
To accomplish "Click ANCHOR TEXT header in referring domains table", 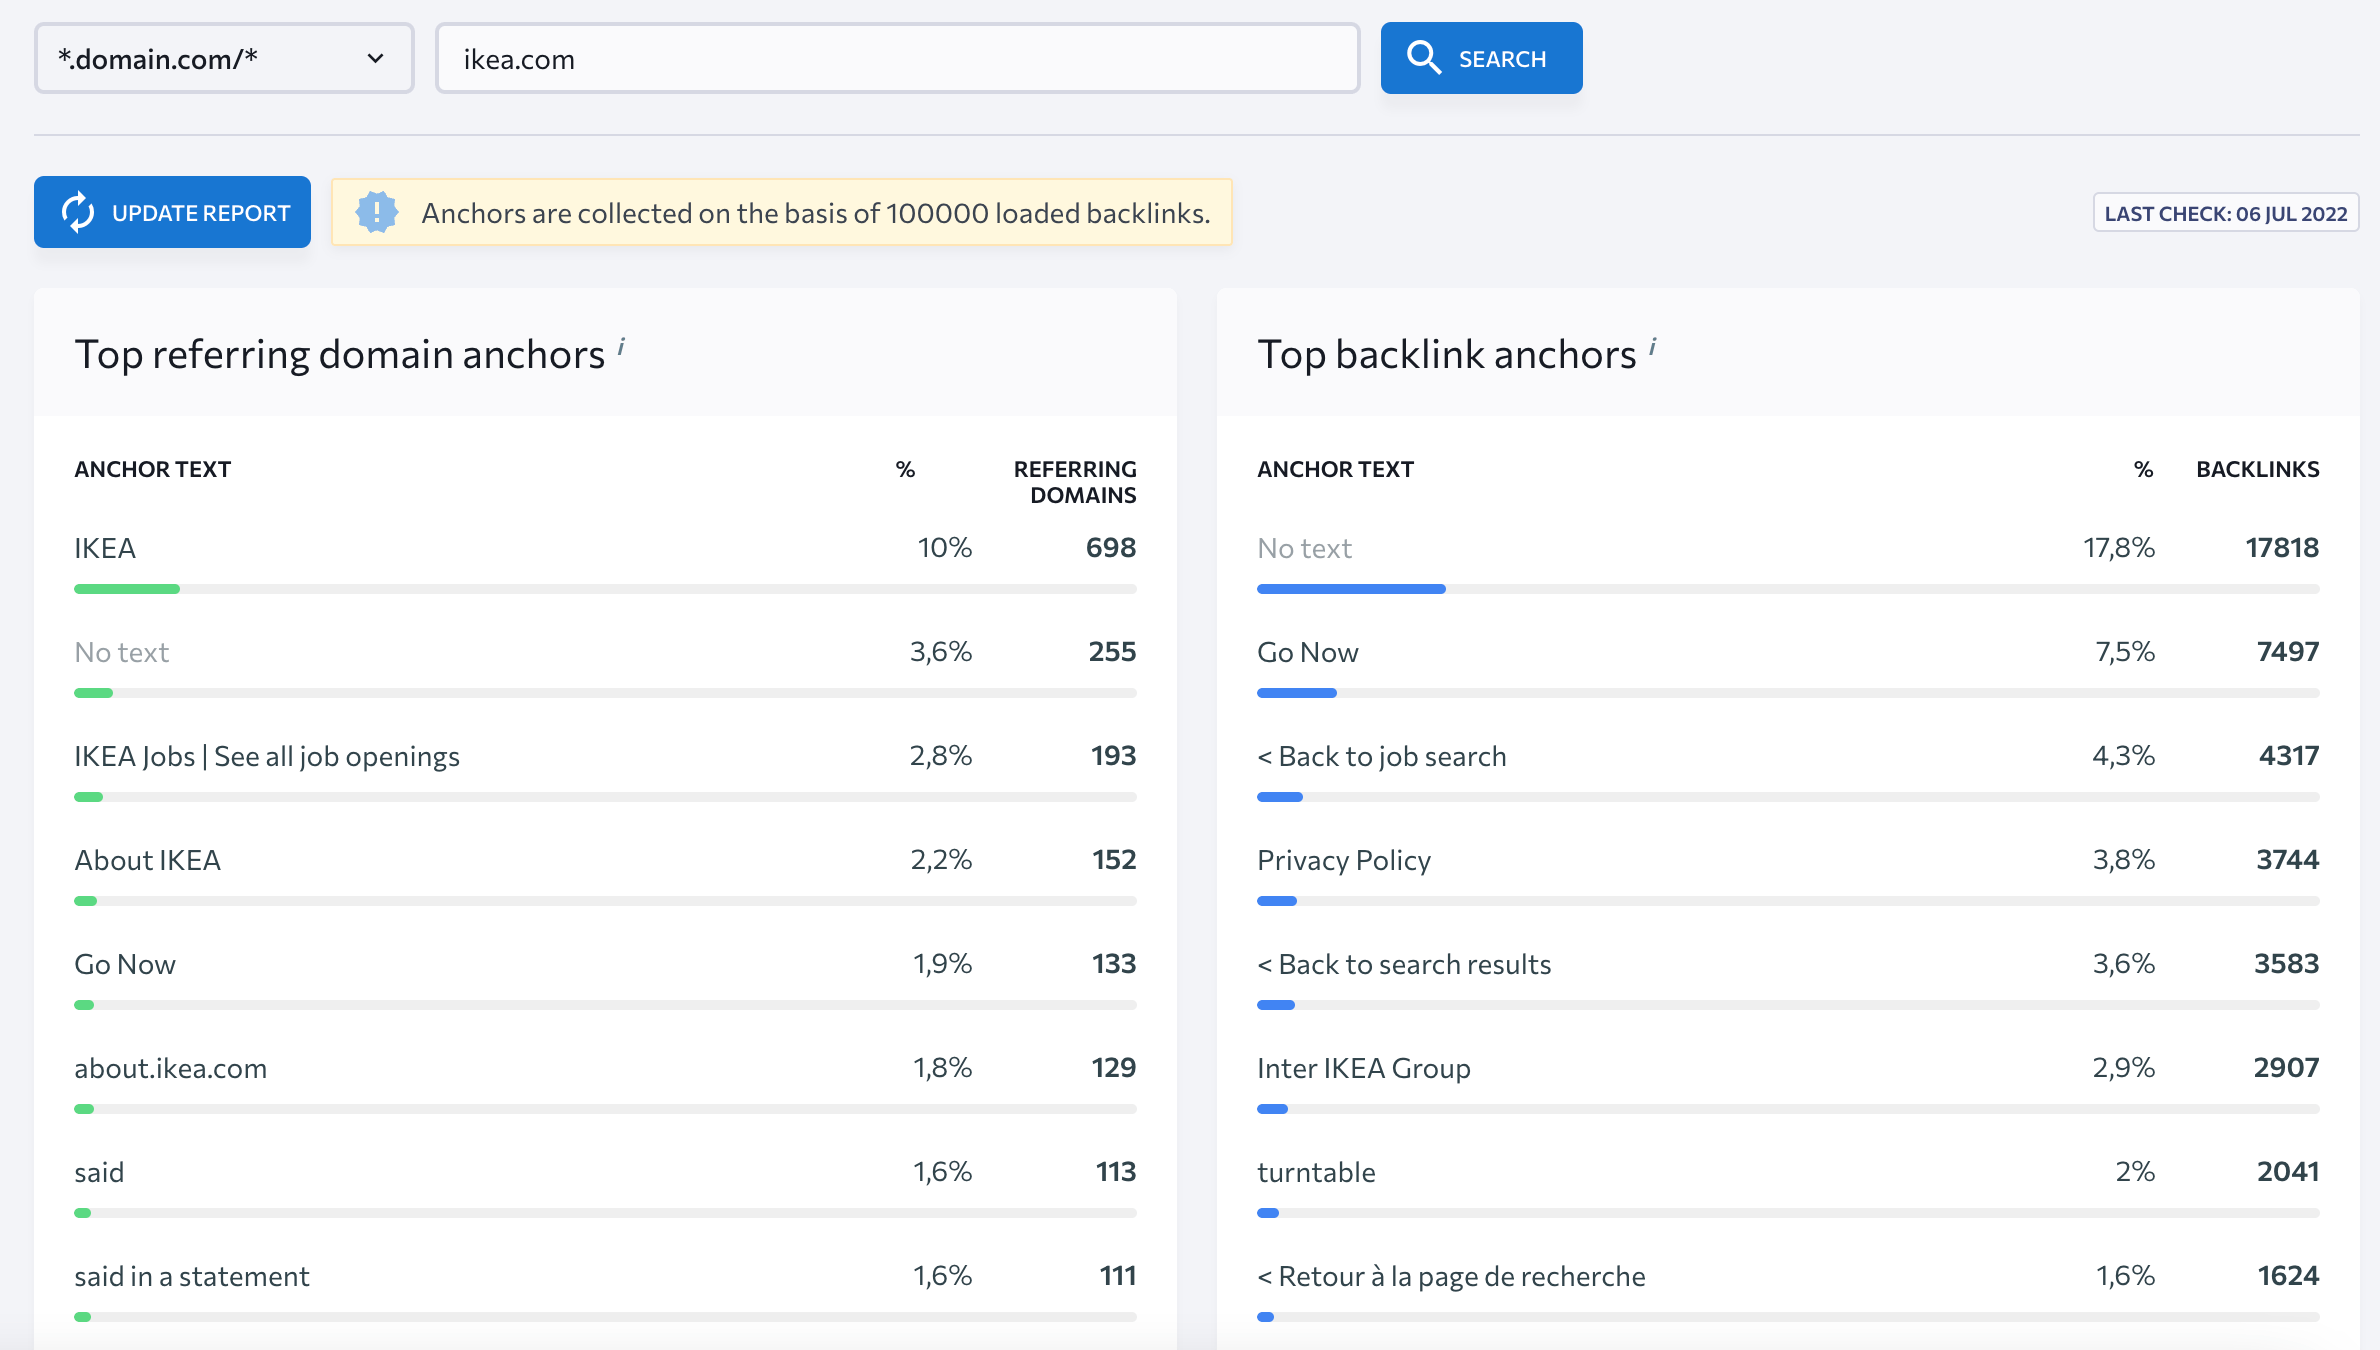I will coord(153,469).
